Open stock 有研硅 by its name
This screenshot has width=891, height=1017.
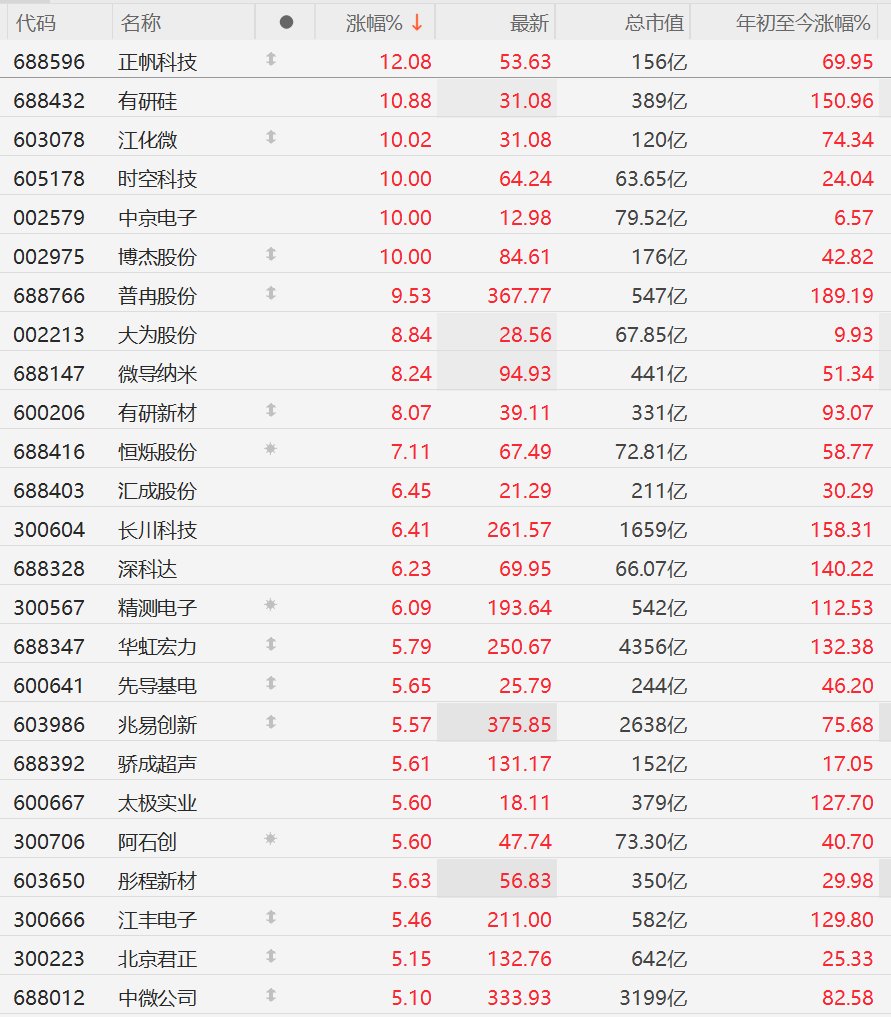click(x=148, y=101)
